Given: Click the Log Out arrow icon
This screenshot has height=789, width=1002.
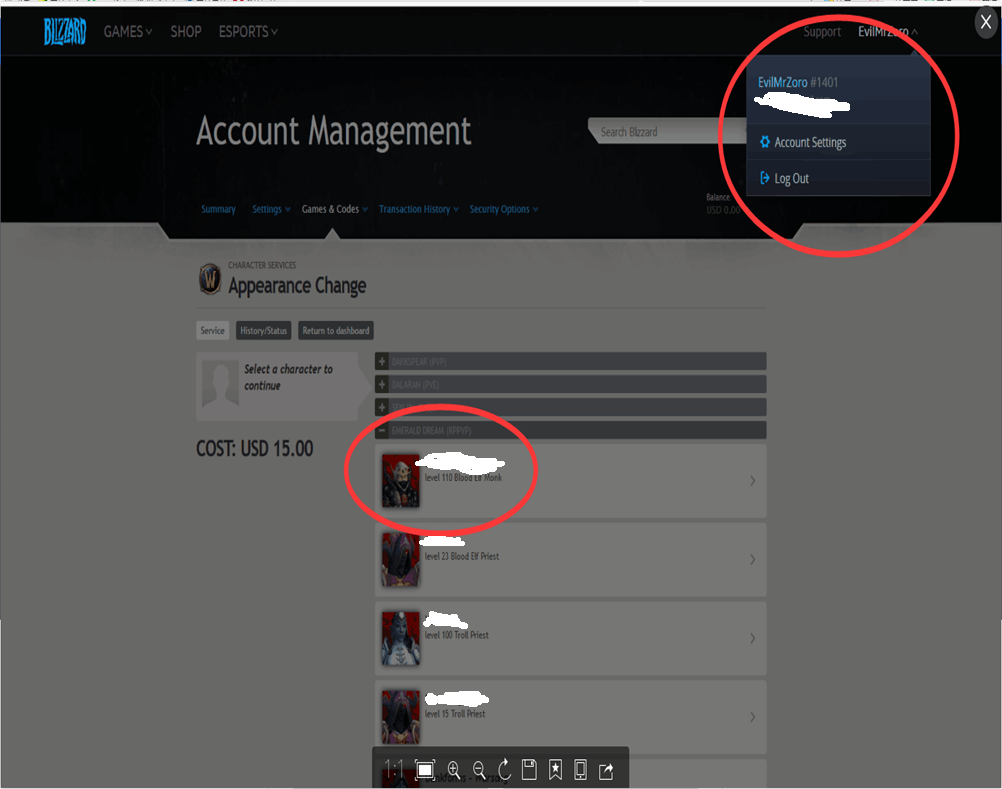Looking at the screenshot, I should pyautogui.click(x=764, y=178).
